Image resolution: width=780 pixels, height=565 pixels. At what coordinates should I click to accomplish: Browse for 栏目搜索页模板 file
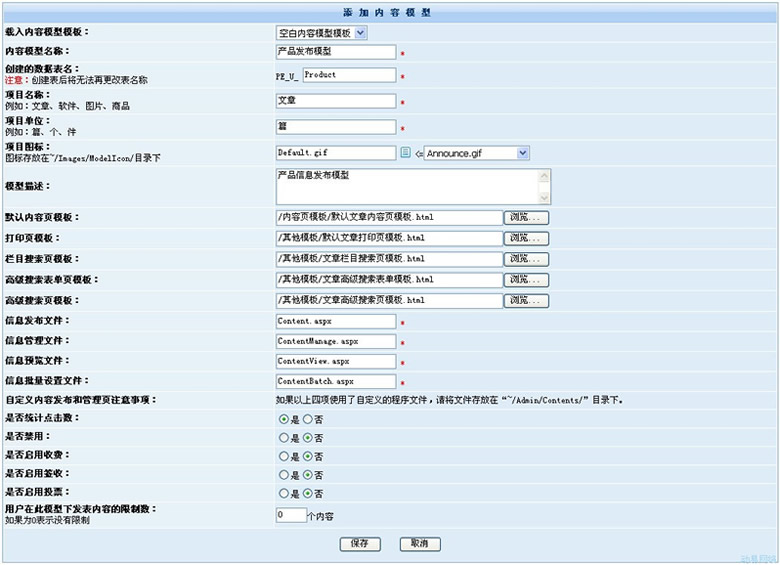pyautogui.click(x=526, y=259)
